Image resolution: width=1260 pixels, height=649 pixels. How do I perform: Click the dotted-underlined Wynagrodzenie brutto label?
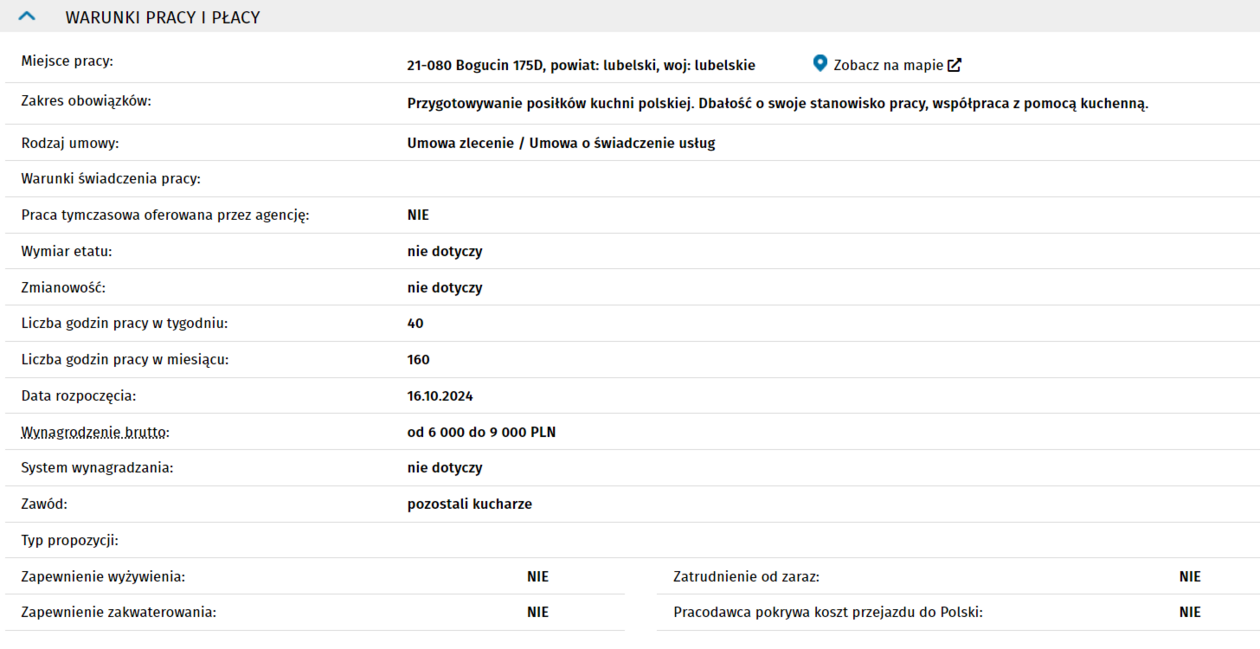(95, 432)
